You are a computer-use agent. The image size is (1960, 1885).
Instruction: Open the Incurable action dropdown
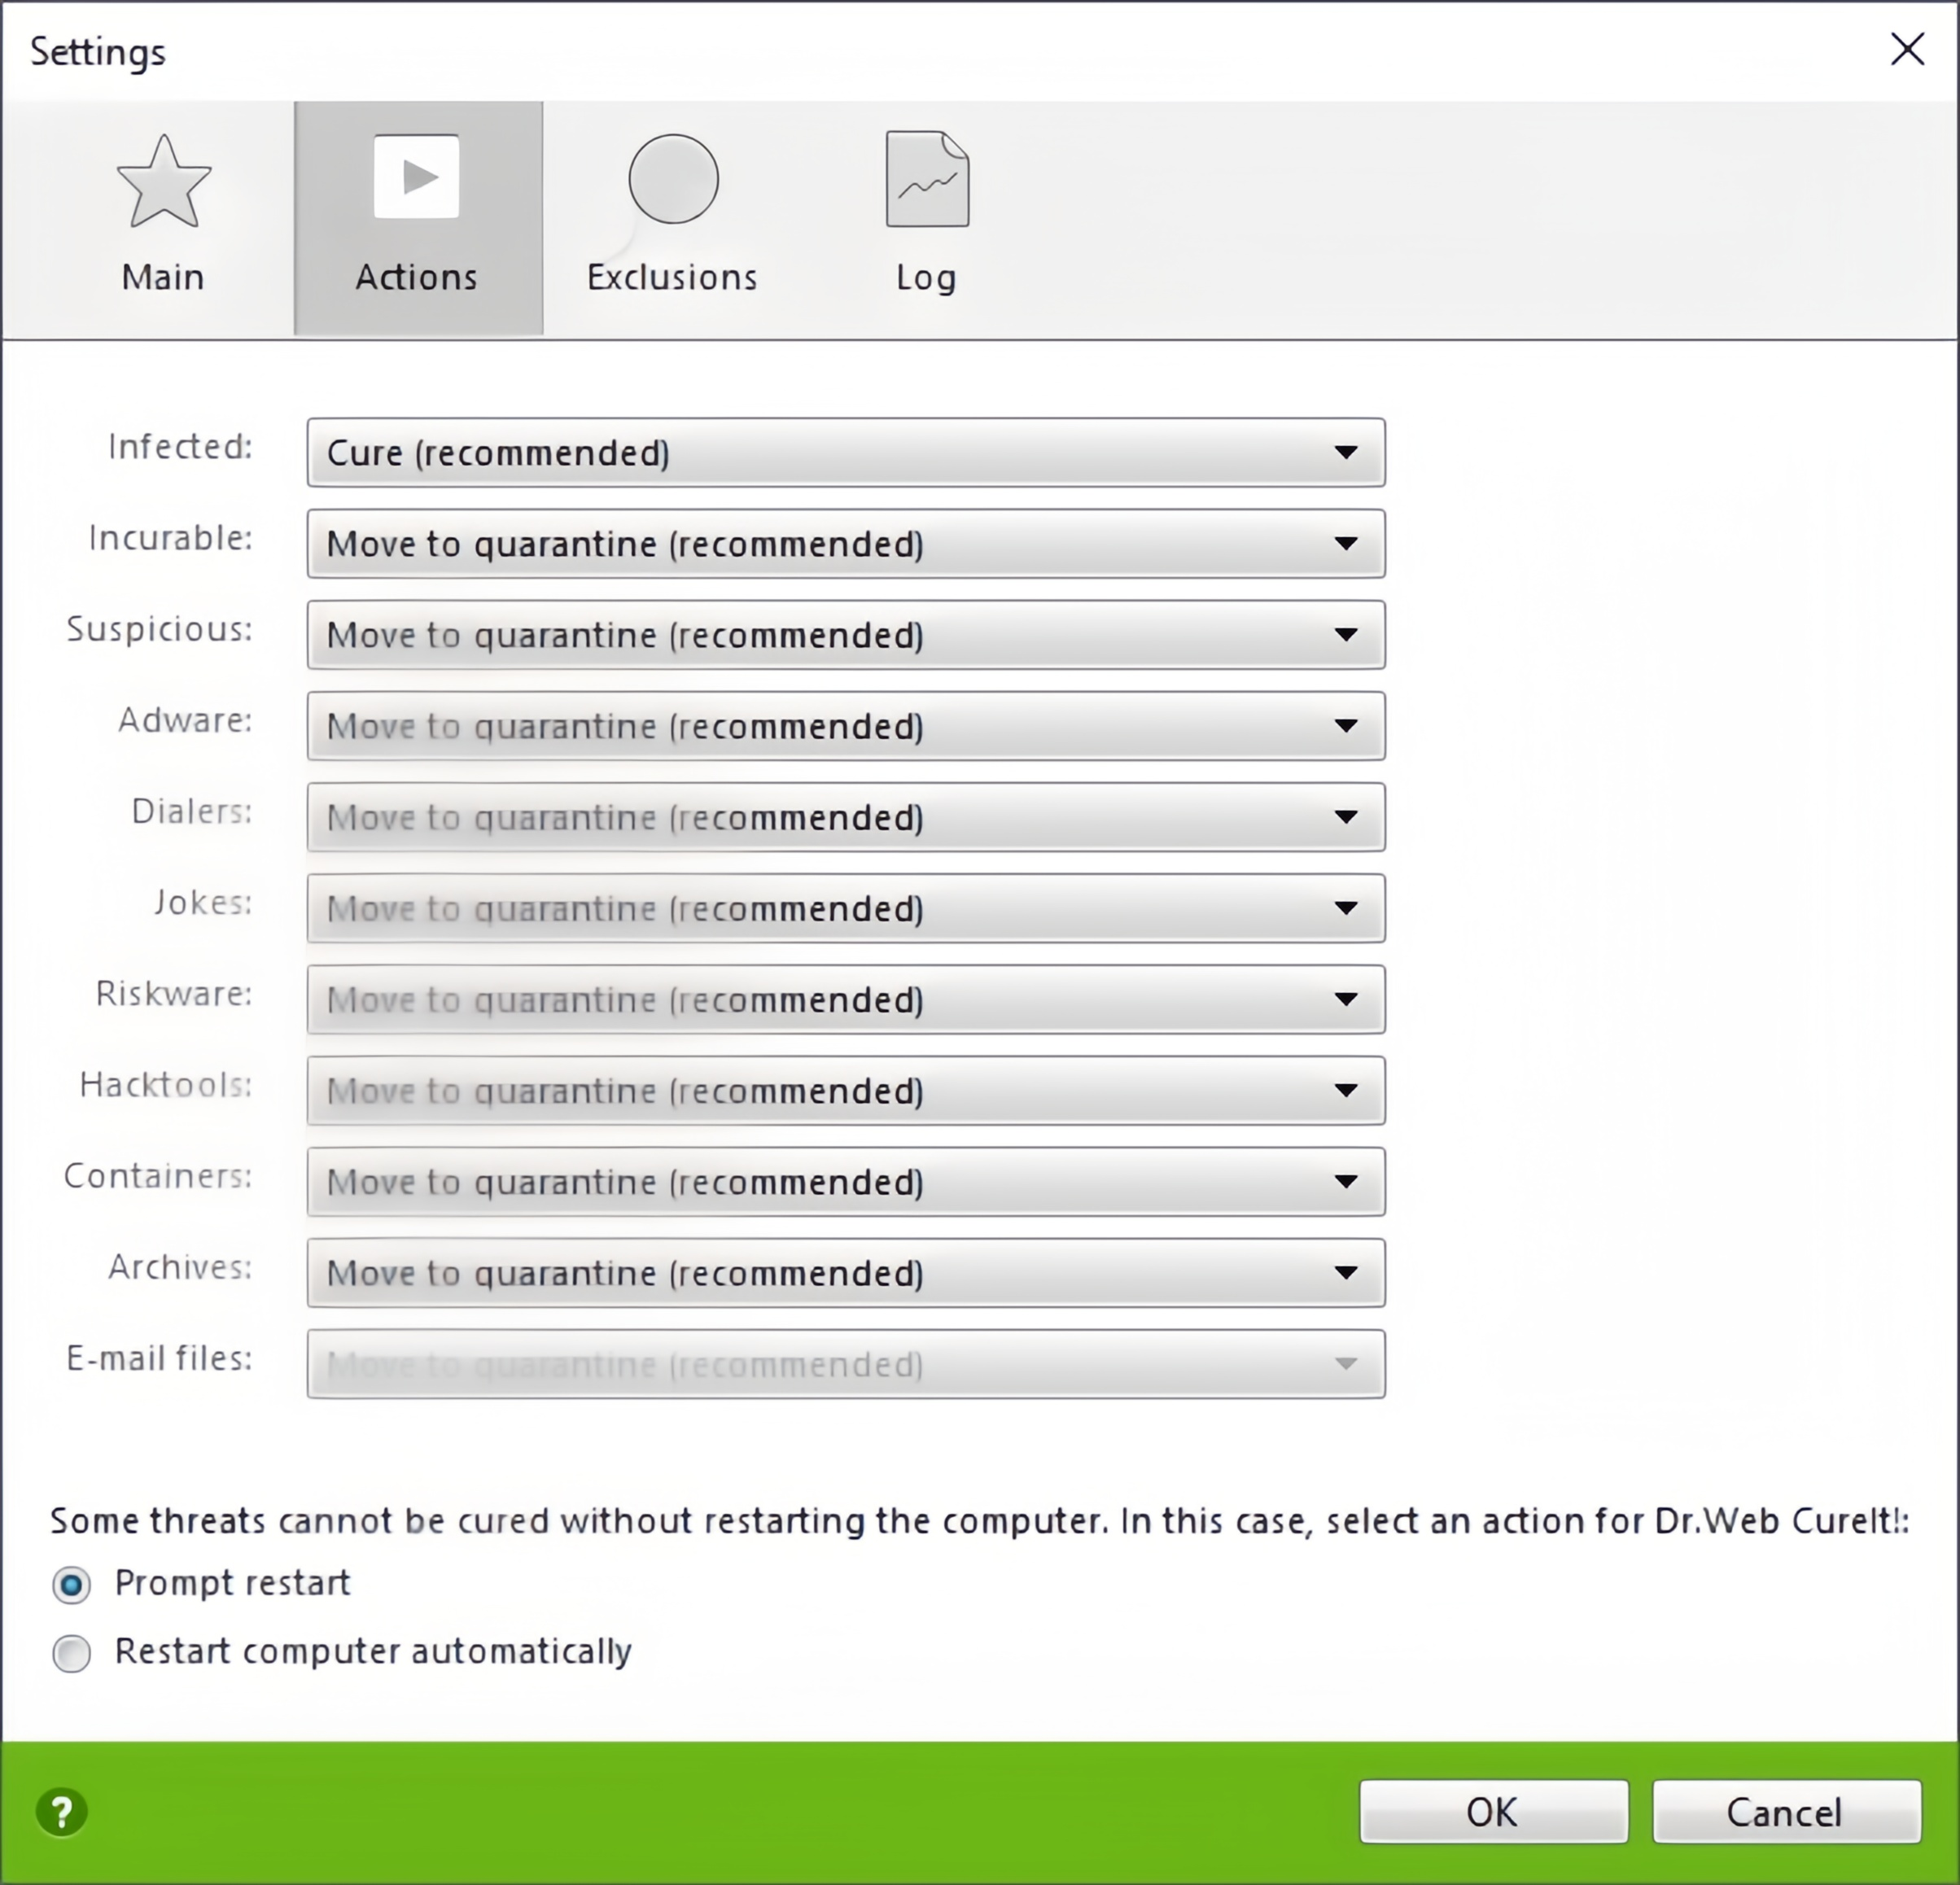pos(846,544)
